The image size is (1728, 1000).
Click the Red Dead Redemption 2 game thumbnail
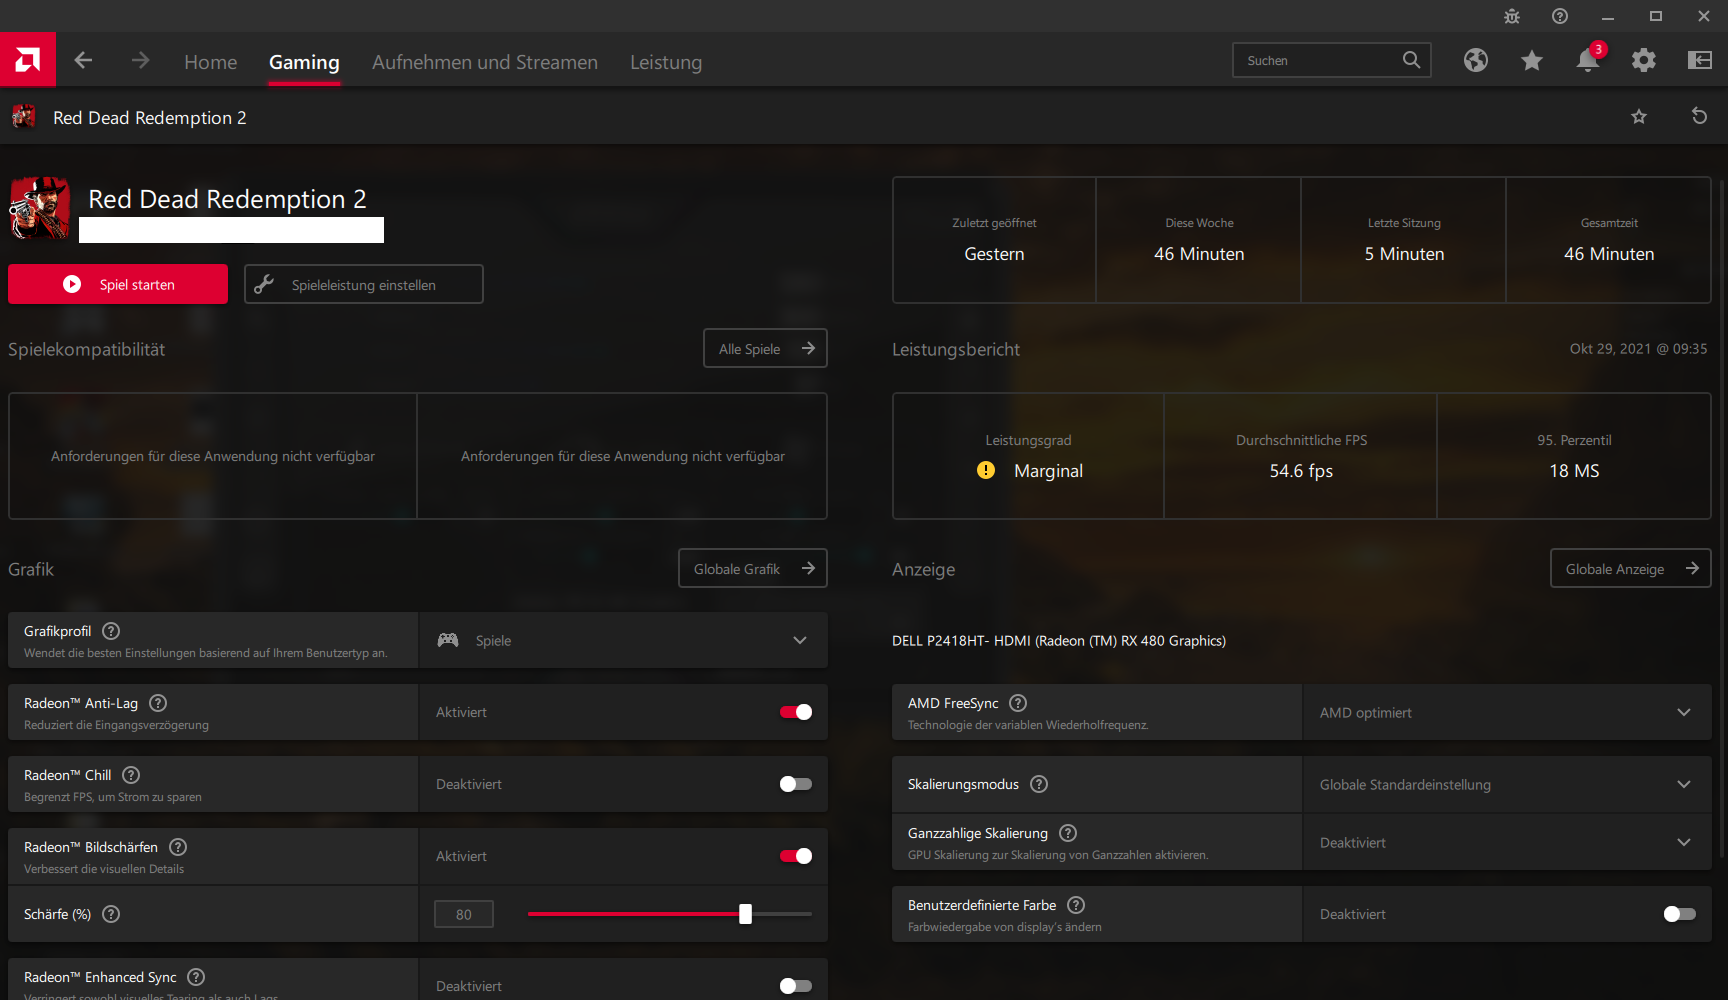(x=40, y=208)
